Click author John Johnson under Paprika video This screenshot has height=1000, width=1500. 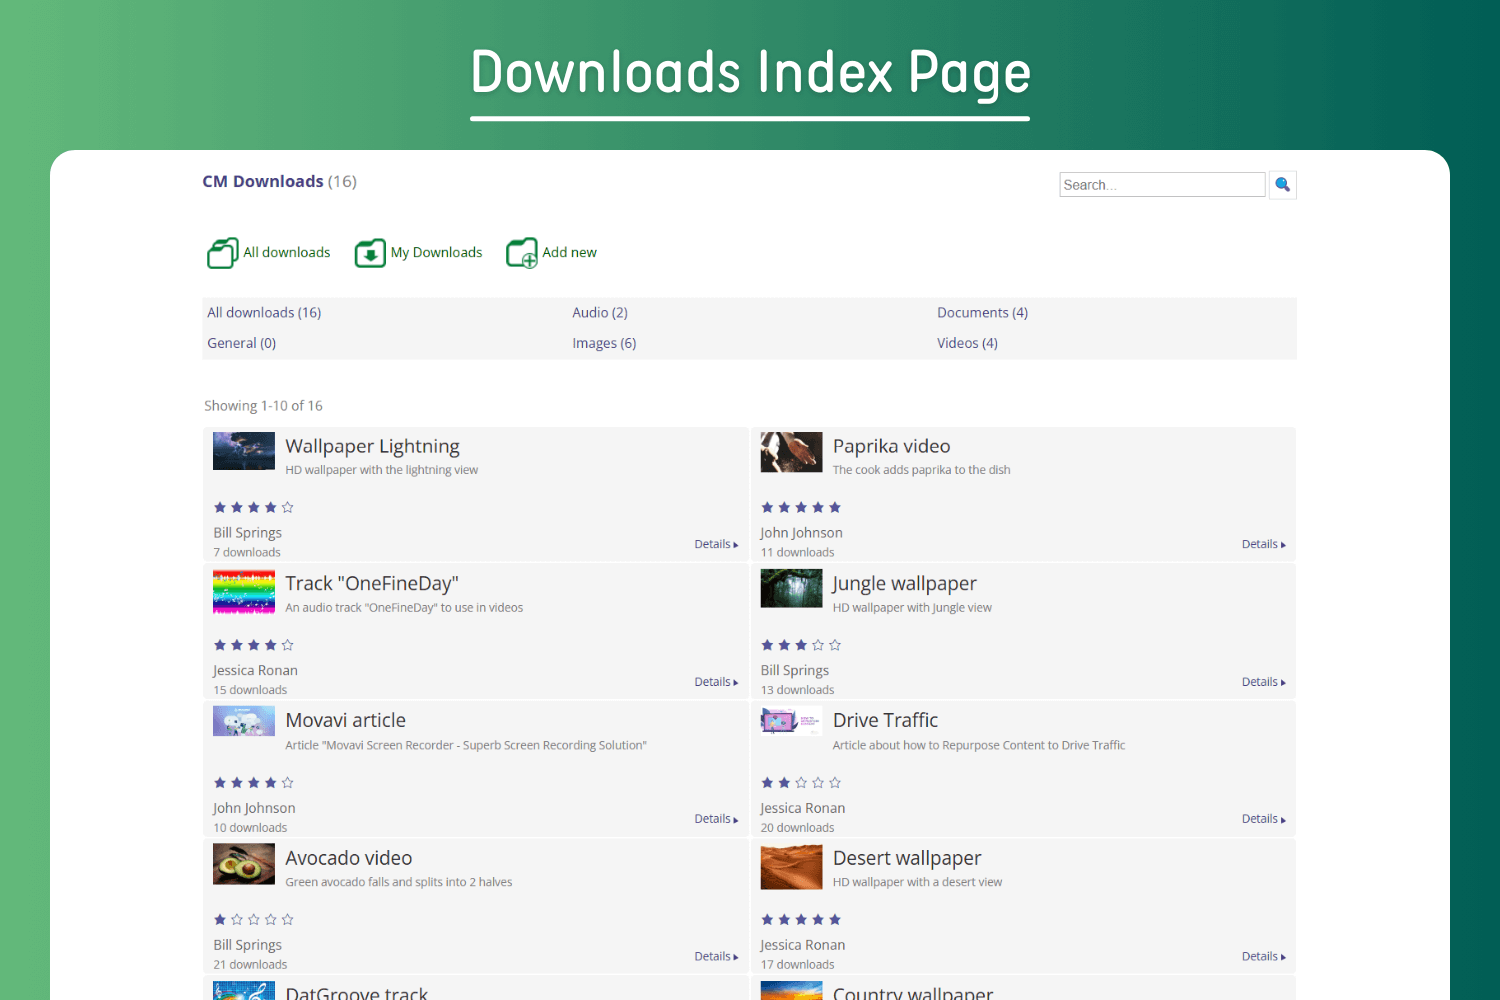point(801,533)
